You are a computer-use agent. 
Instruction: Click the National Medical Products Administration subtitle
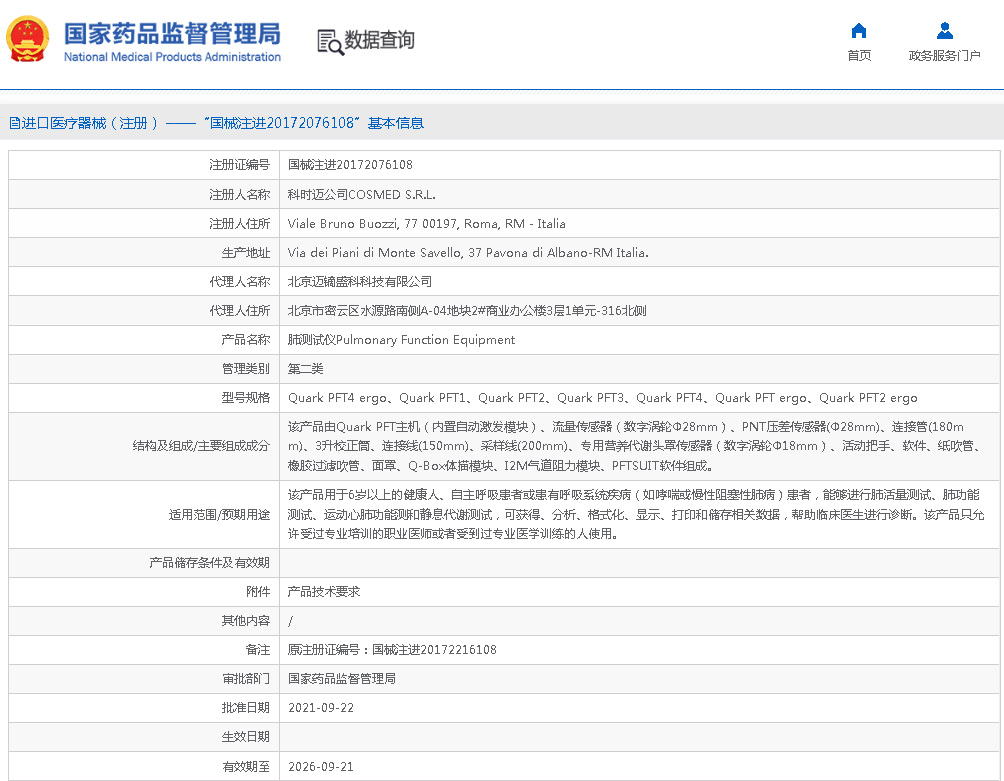point(172,57)
